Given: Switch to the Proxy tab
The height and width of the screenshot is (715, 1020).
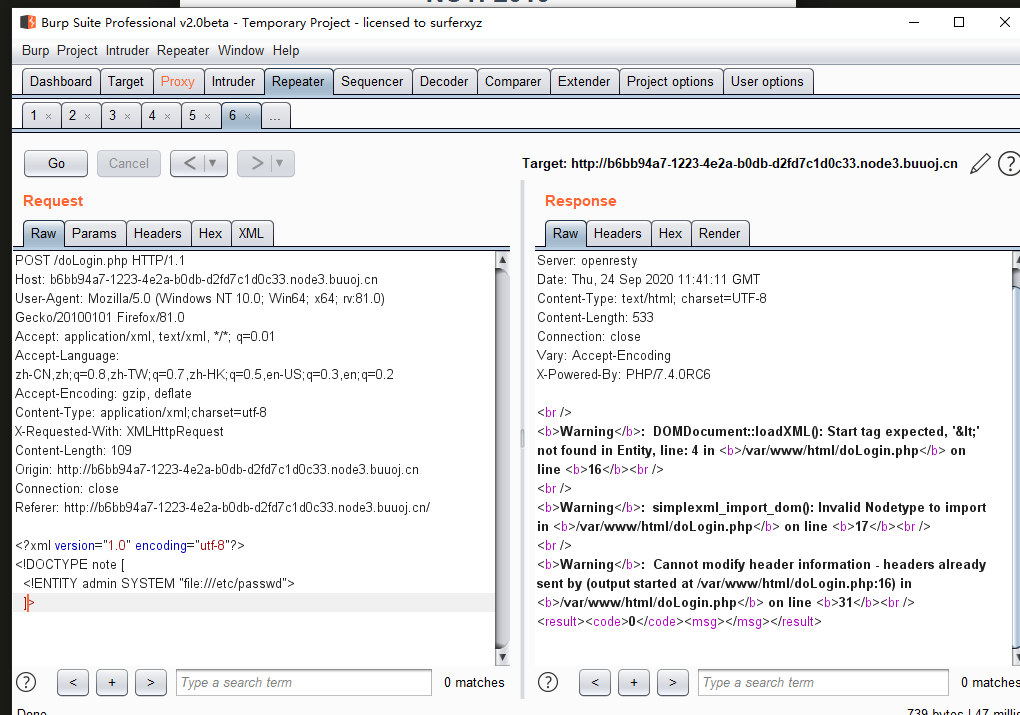Looking at the screenshot, I should pos(178,82).
